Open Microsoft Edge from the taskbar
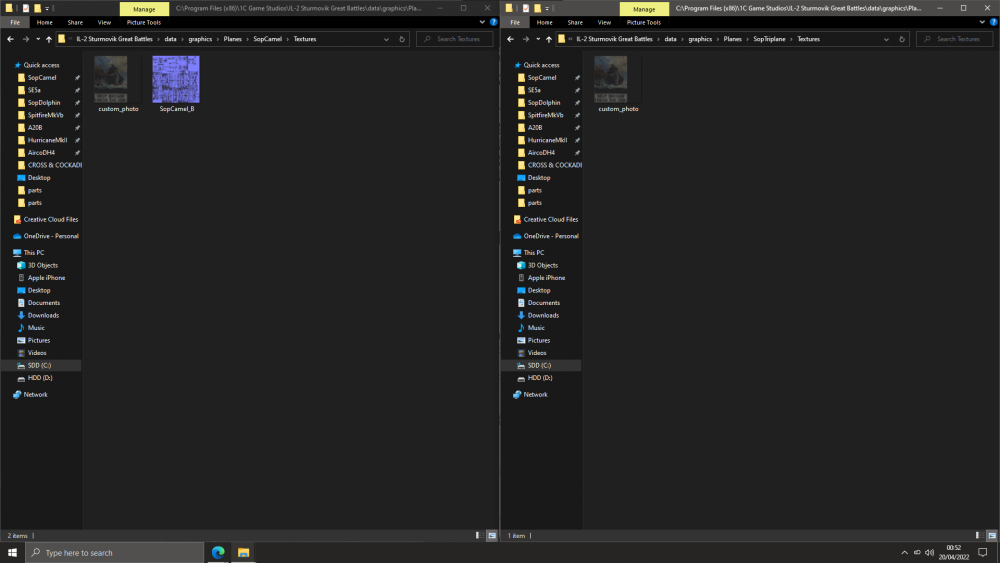This screenshot has height=563, width=1000. tap(217, 552)
